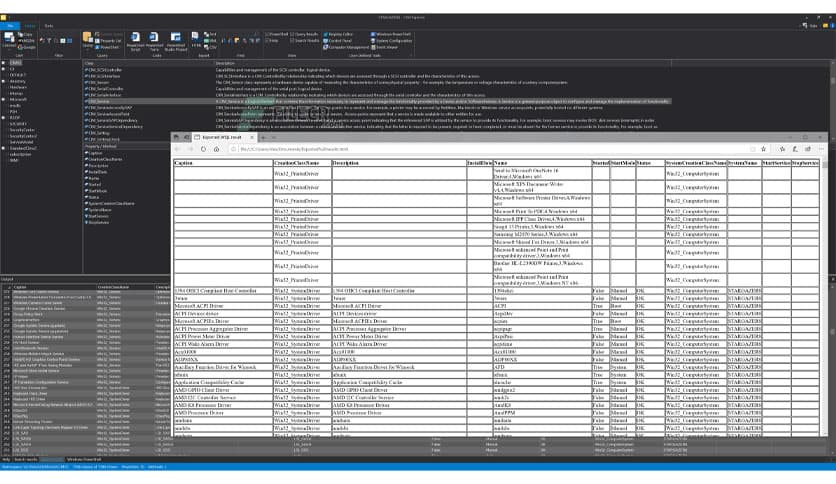The height and width of the screenshot is (484, 836).
Task: Open MSDN lookup from the ribbon
Action: pos(26,41)
